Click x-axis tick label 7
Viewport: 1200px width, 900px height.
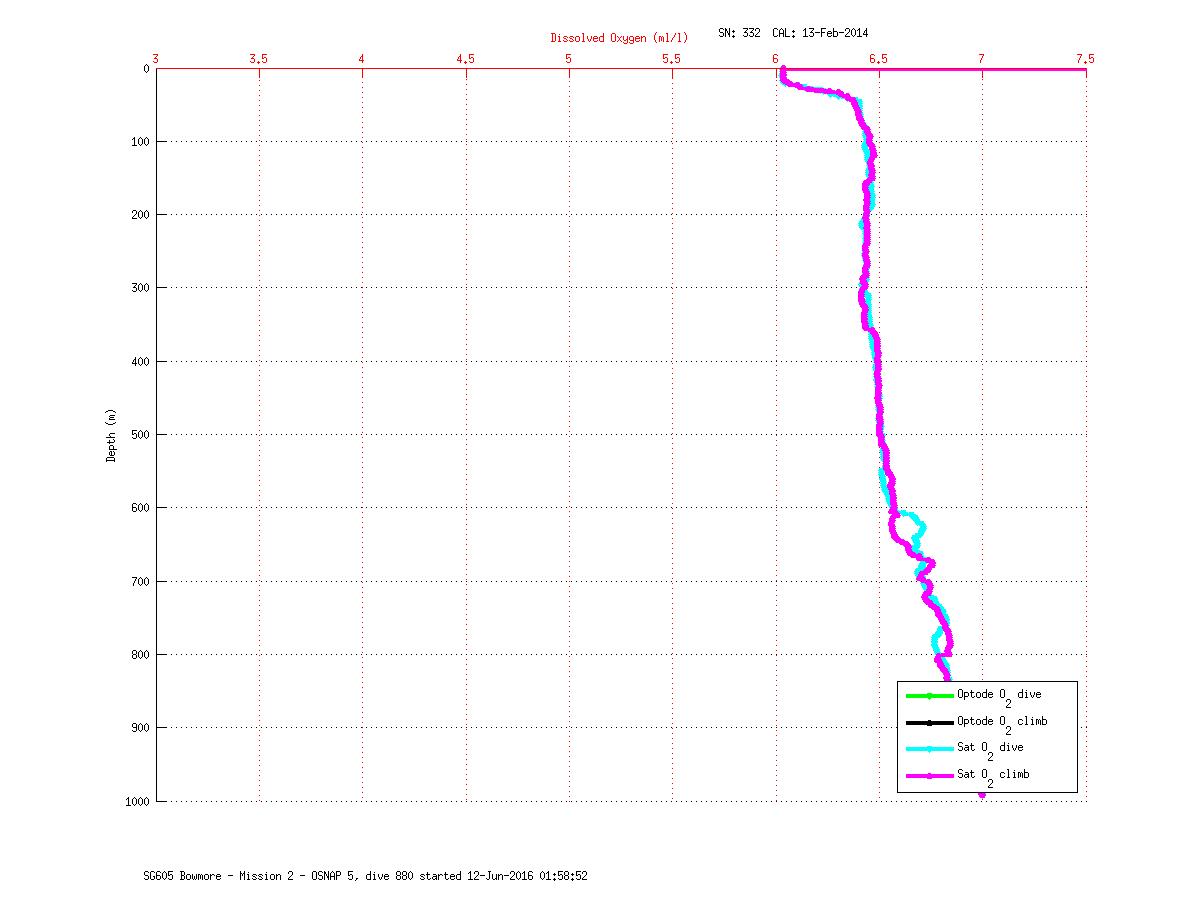(x=982, y=59)
